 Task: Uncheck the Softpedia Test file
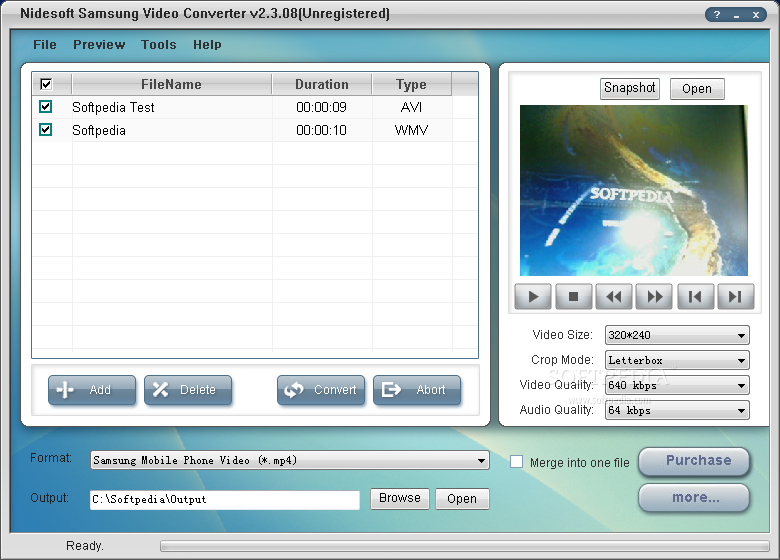45,106
